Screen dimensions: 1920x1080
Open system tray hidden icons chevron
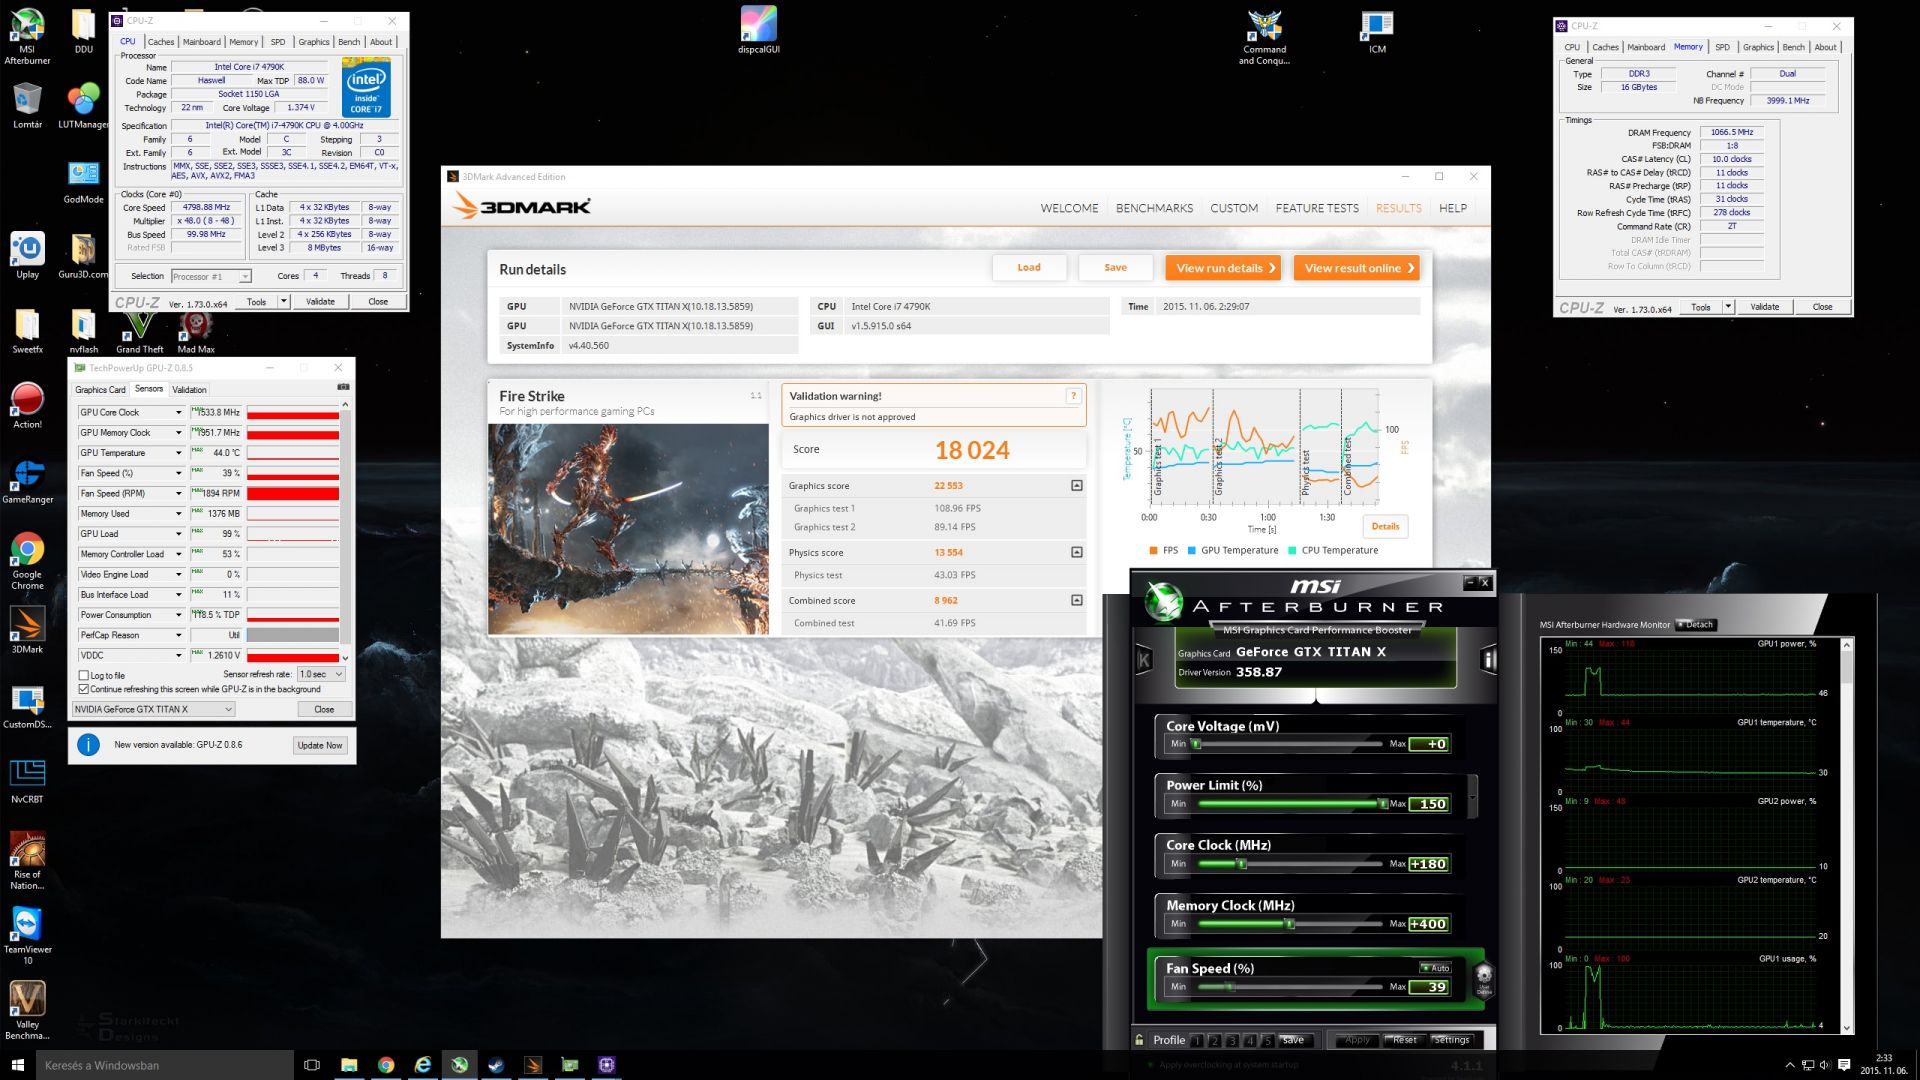coord(1789,1065)
